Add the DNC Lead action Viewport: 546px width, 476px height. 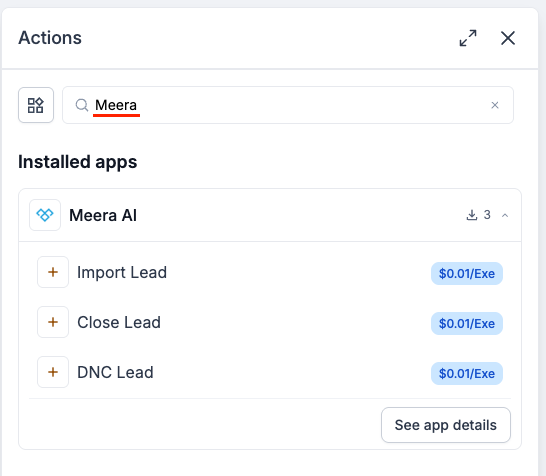tap(53, 372)
